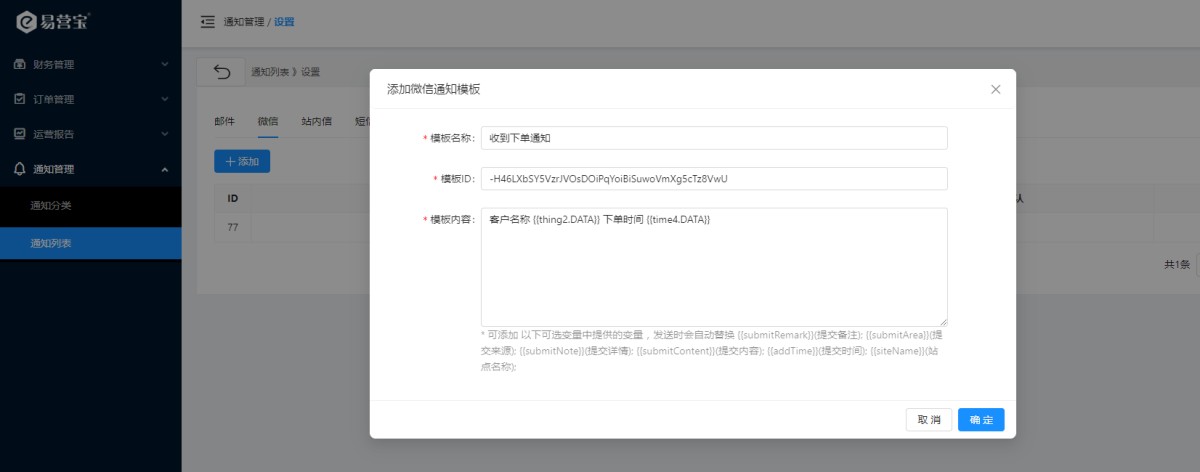Viewport: 1200px width, 472px height.
Task: Click the 易营宝 logo icon
Action: click(x=27, y=22)
